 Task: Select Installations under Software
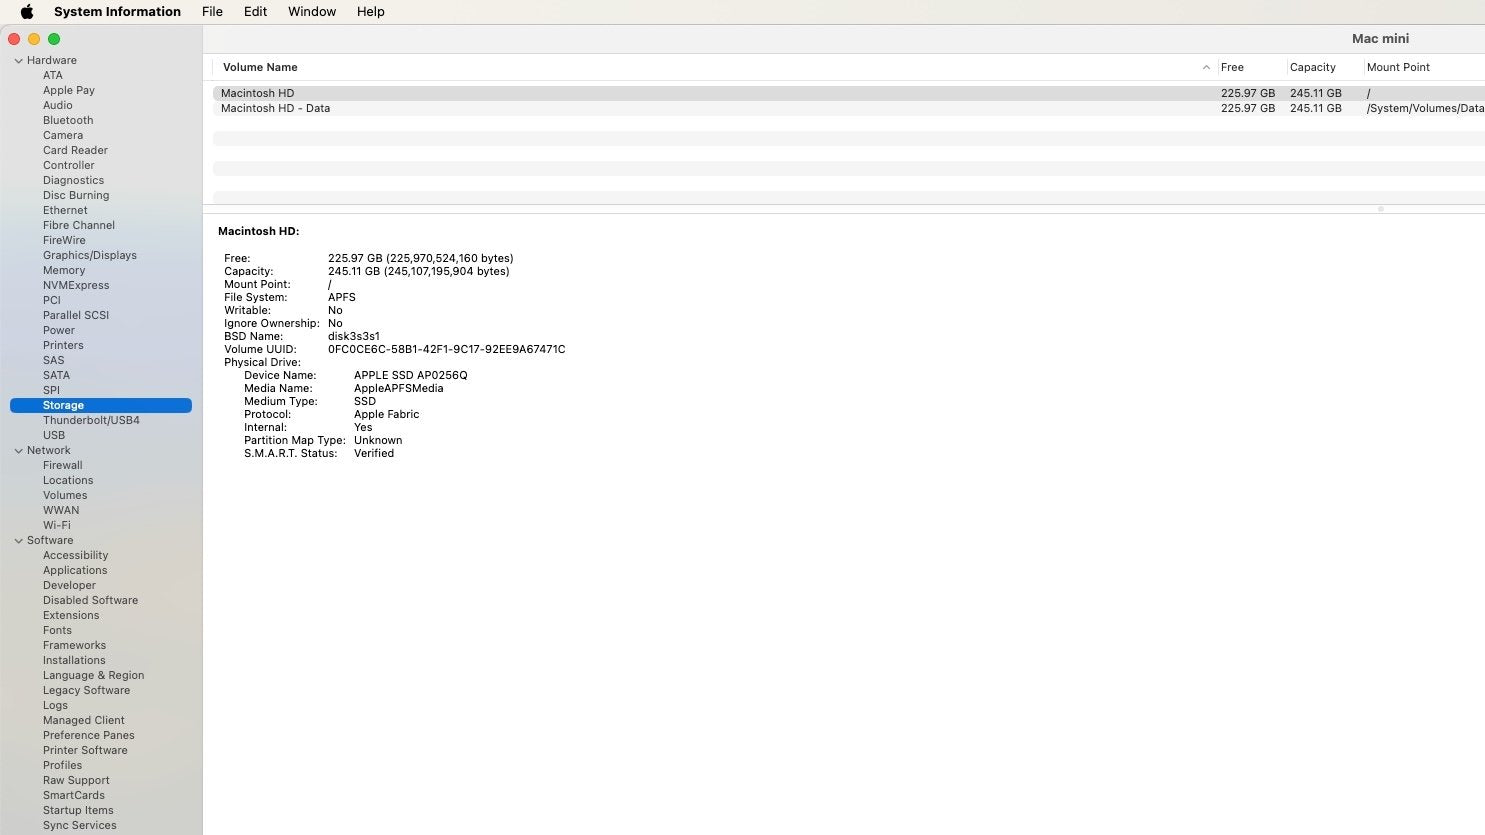coord(74,660)
